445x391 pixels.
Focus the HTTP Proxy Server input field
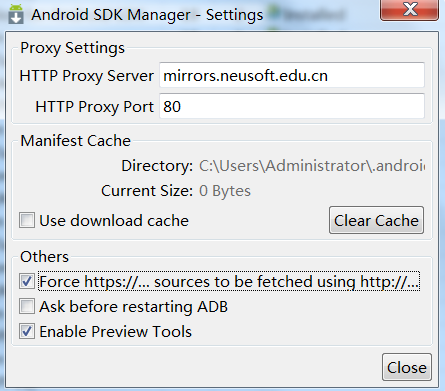[x=292, y=75]
